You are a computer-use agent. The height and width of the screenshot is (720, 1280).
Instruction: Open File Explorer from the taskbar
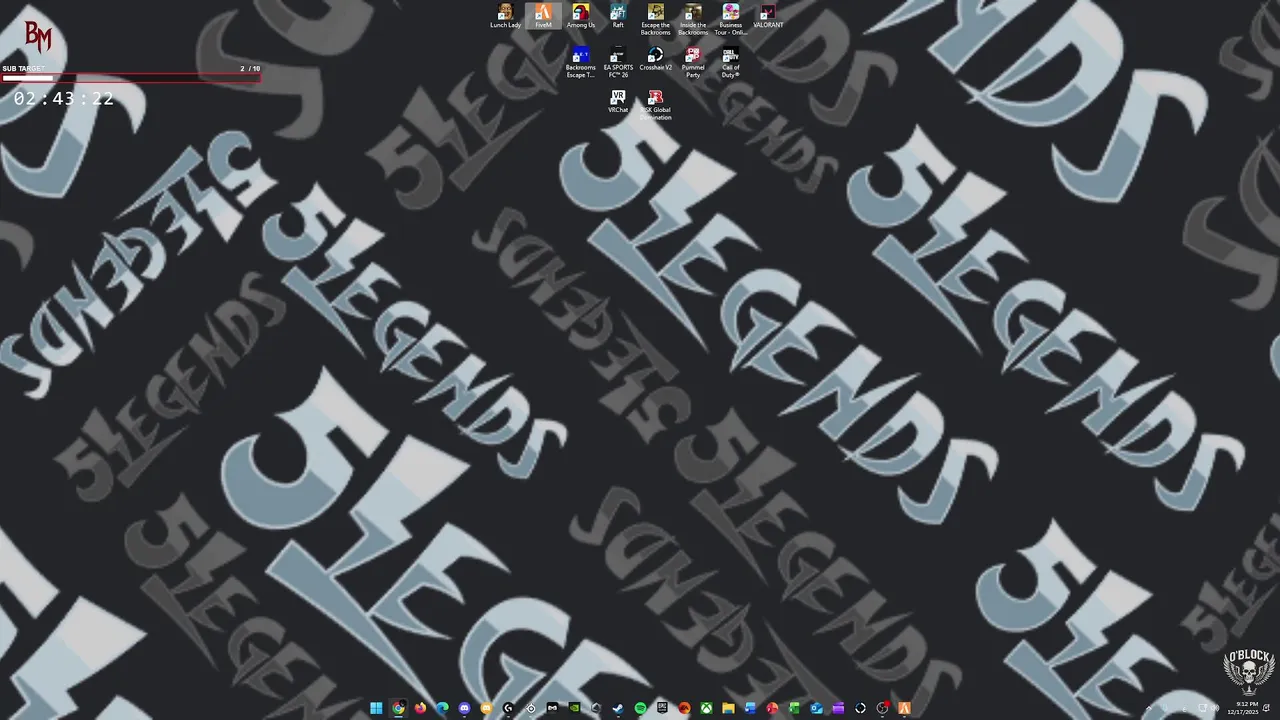728,708
